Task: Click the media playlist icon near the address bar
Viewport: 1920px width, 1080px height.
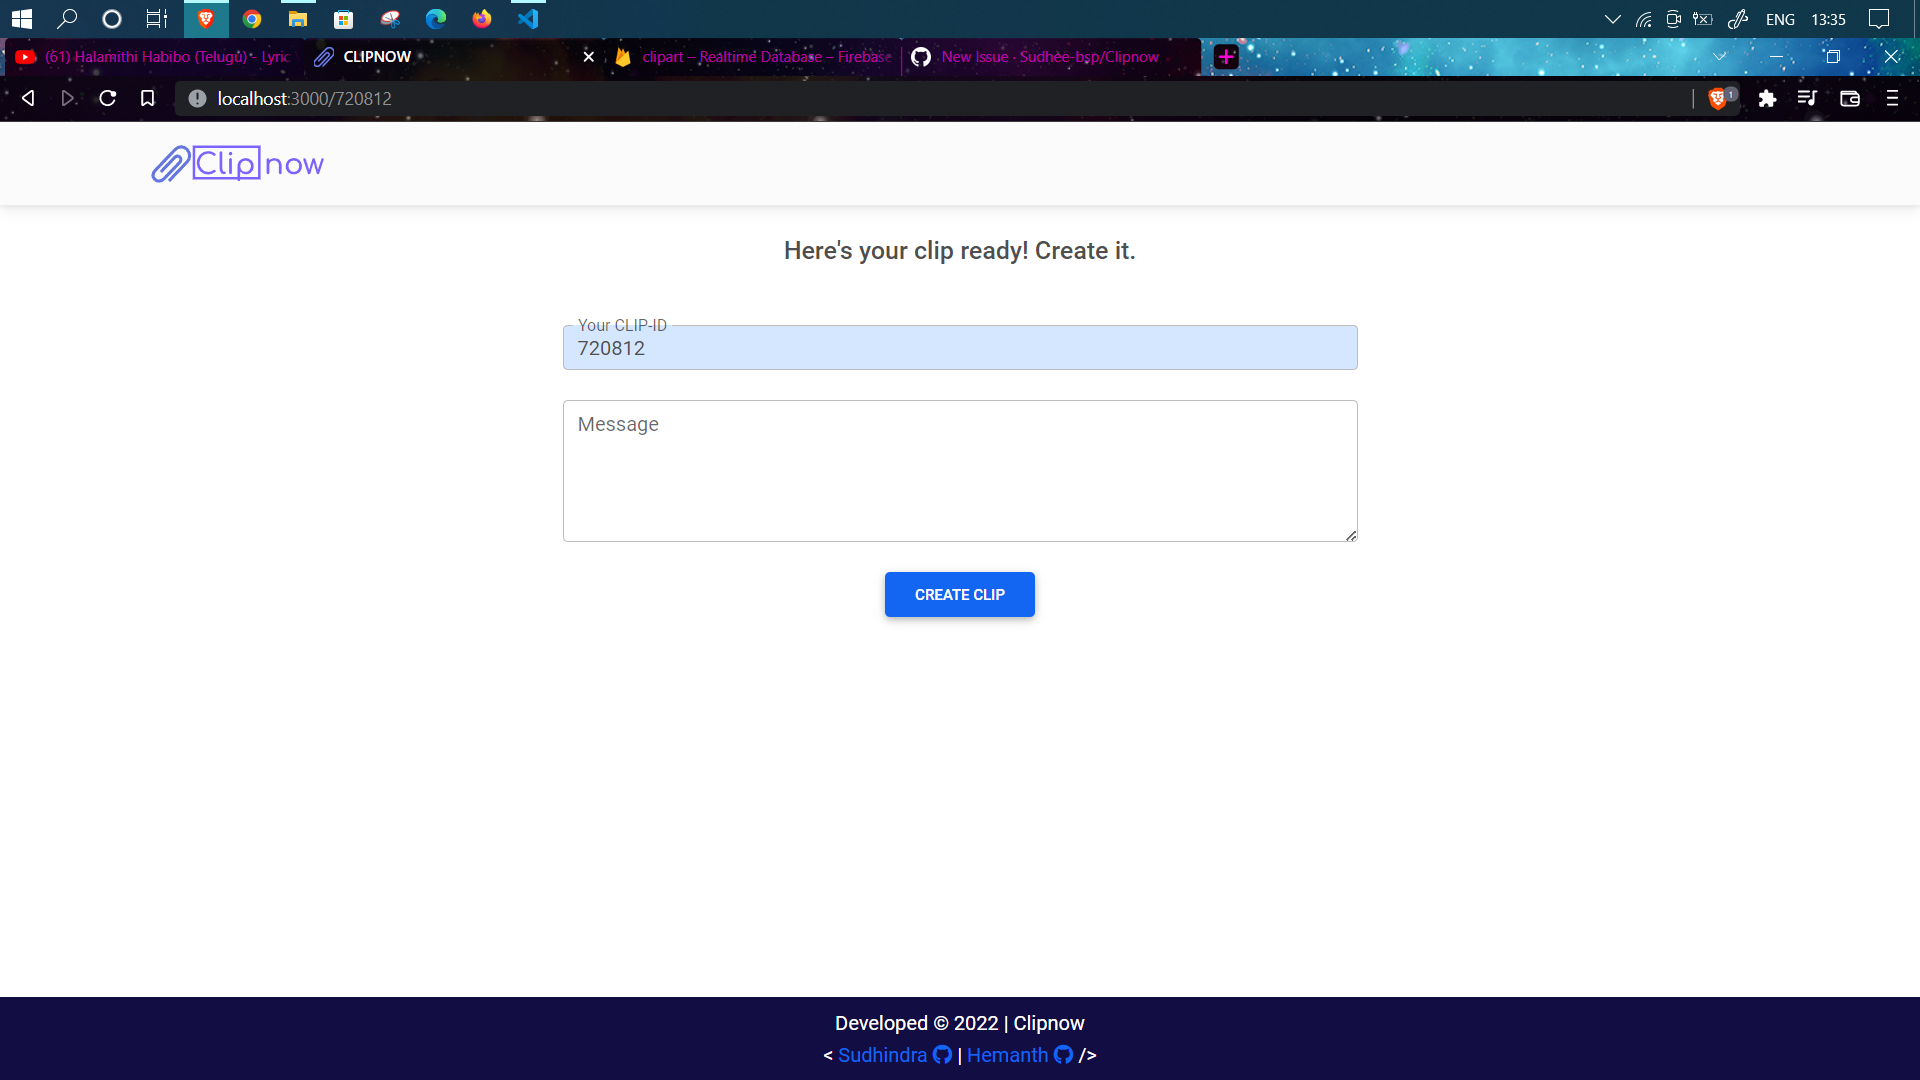Action: [1808, 98]
